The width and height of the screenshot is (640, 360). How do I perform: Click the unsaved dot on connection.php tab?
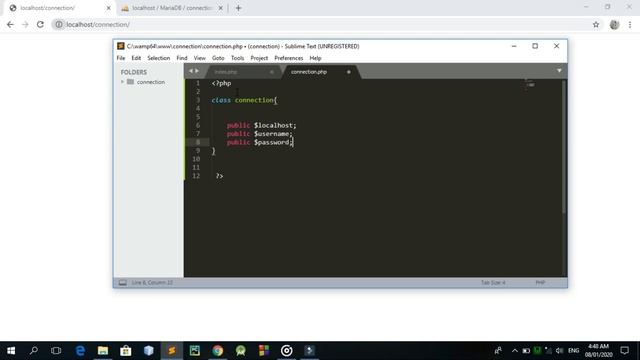pyautogui.click(x=349, y=72)
